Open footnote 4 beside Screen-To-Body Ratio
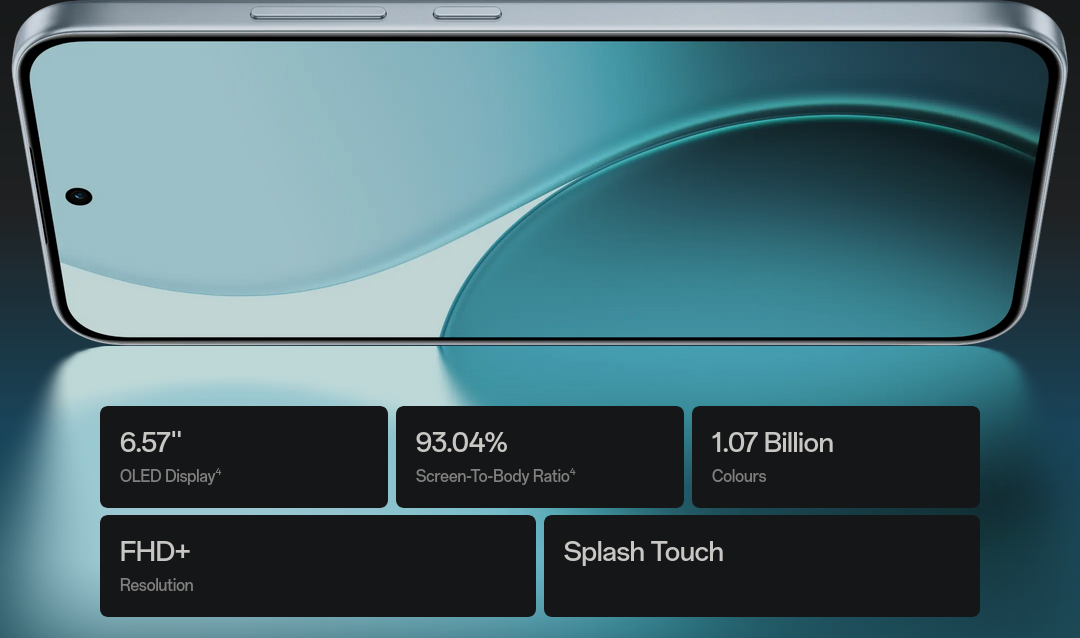The image size is (1080, 638). pos(573,472)
